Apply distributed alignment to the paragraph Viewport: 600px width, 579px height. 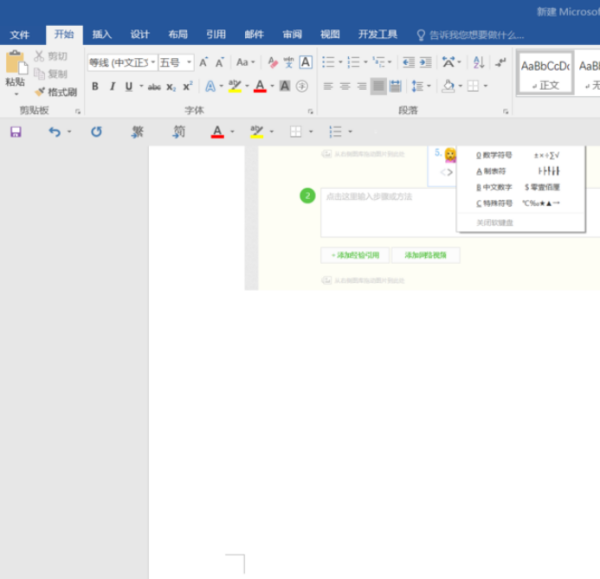pos(395,86)
